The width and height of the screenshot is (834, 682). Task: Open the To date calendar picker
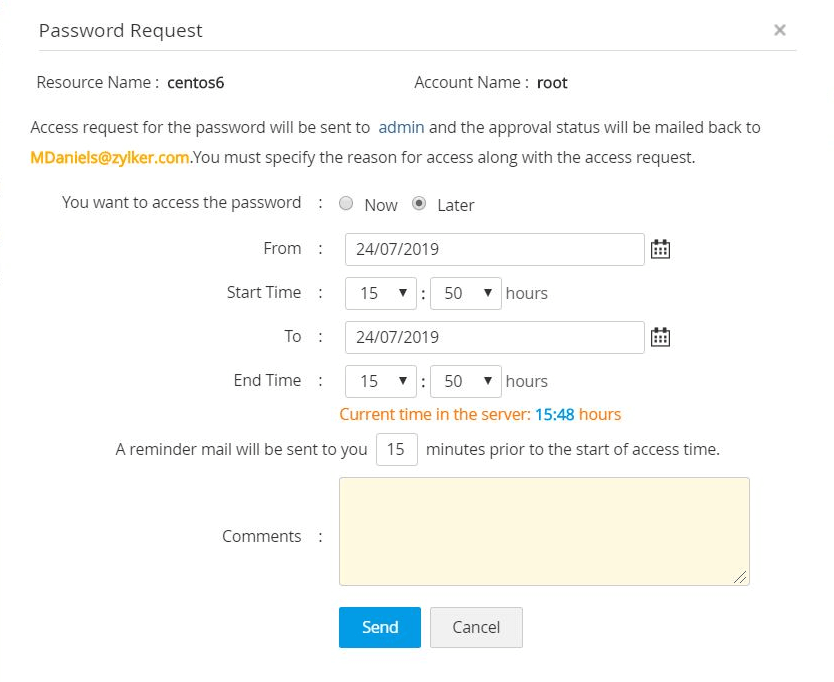click(660, 337)
